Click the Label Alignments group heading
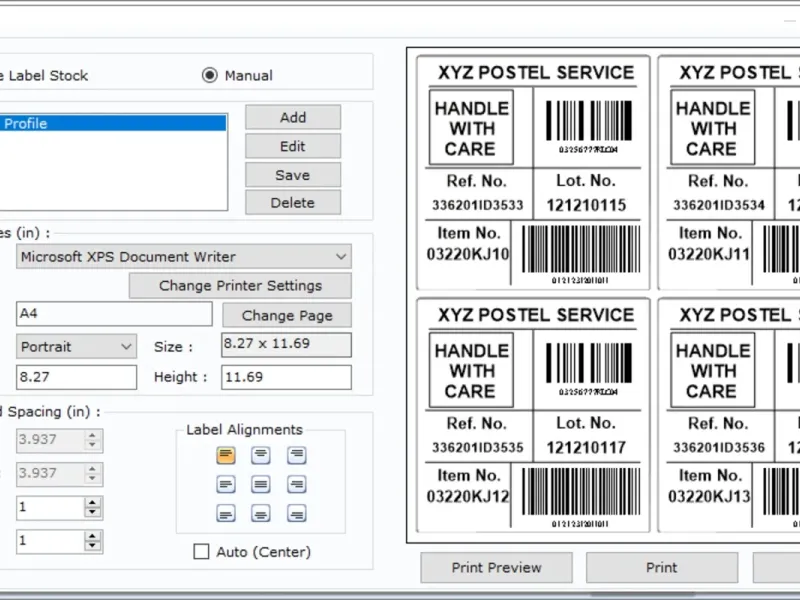The width and height of the screenshot is (800, 600). [244, 430]
